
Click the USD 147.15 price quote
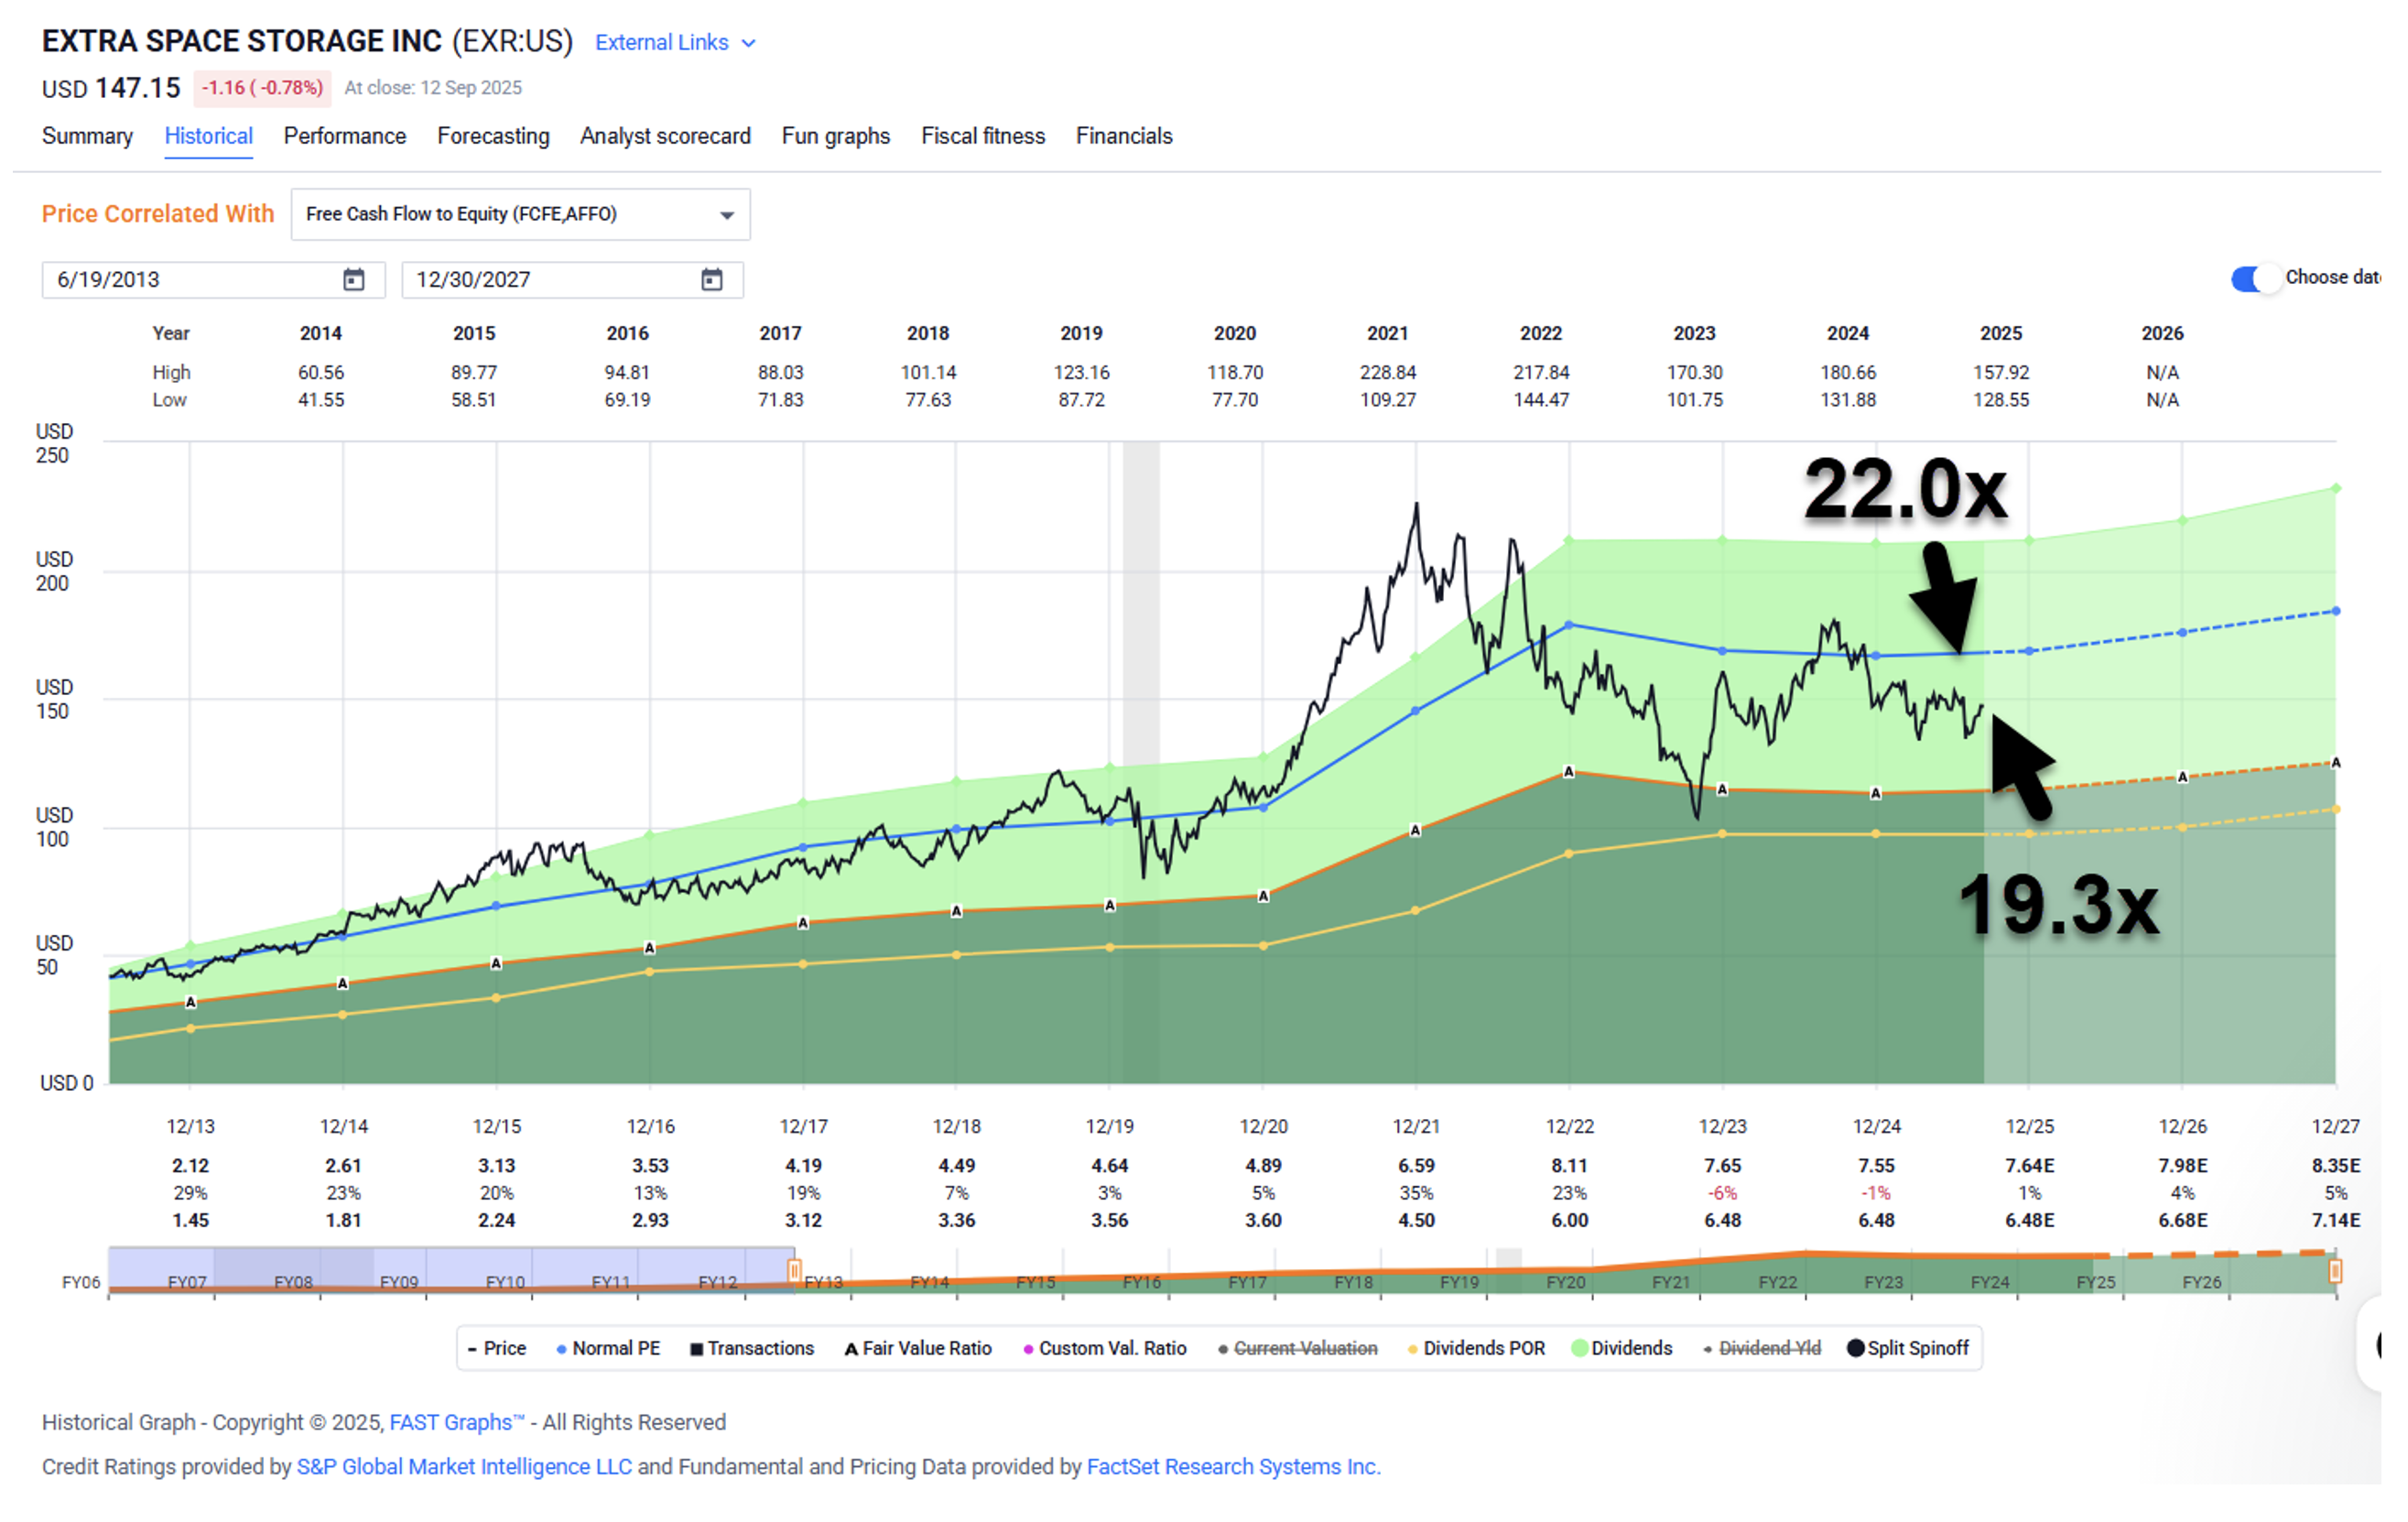pyautogui.click(x=111, y=89)
